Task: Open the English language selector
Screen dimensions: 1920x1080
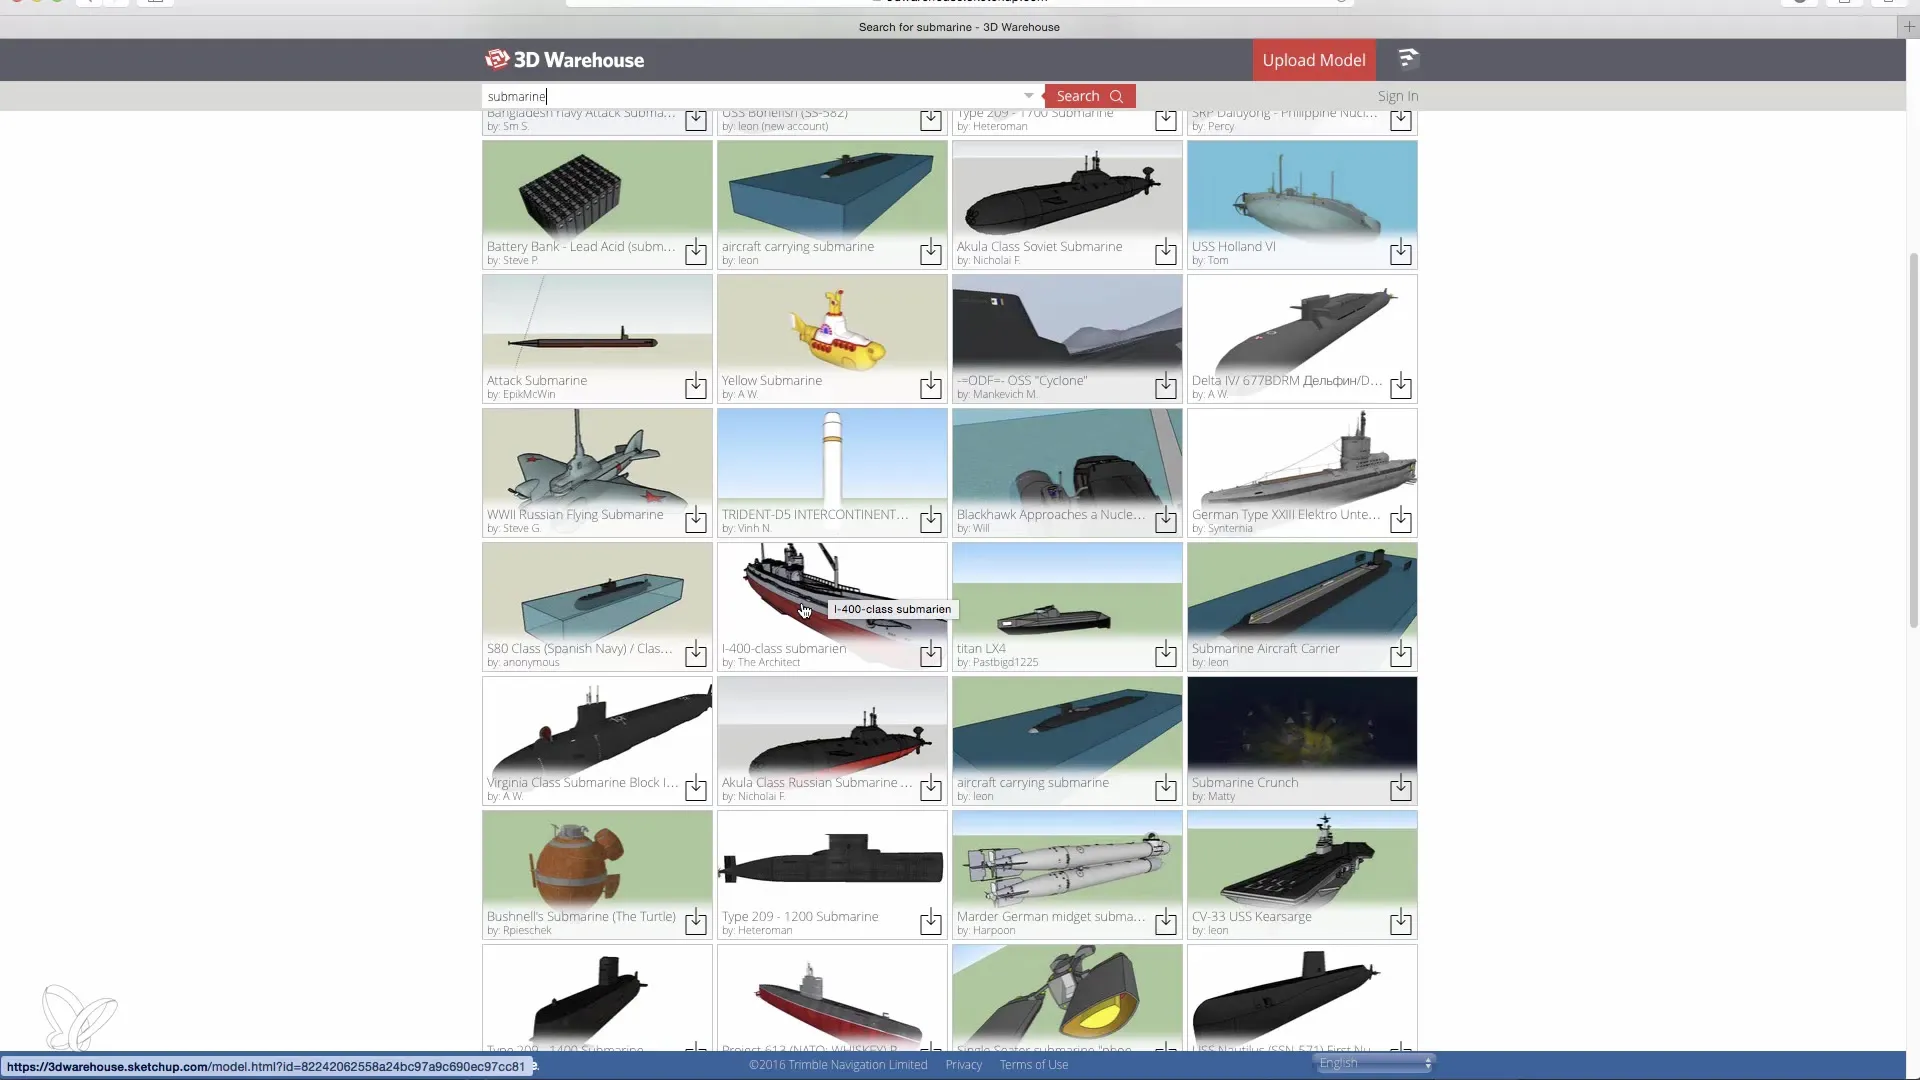Action: (1375, 1063)
